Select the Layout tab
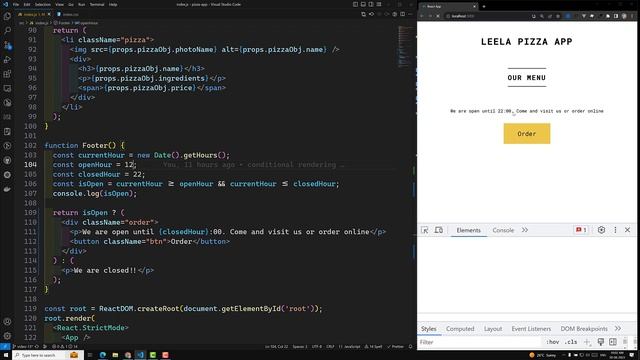The image size is (640, 360). coord(493,329)
